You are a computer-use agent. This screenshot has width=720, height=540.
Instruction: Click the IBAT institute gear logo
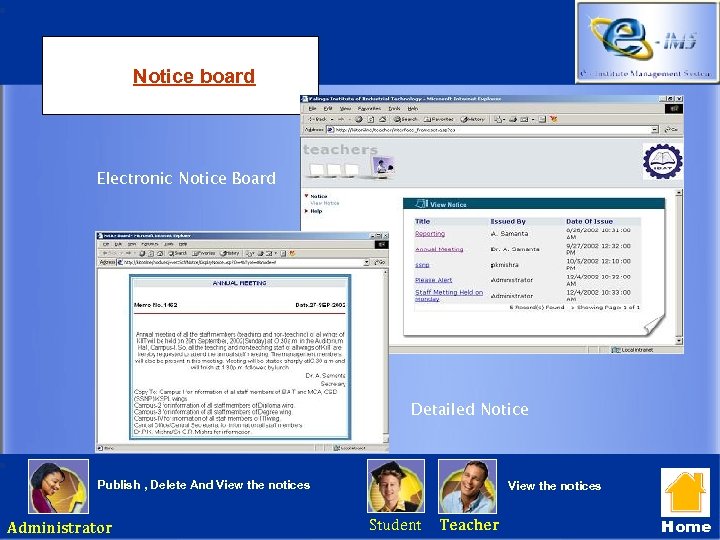pos(663,162)
